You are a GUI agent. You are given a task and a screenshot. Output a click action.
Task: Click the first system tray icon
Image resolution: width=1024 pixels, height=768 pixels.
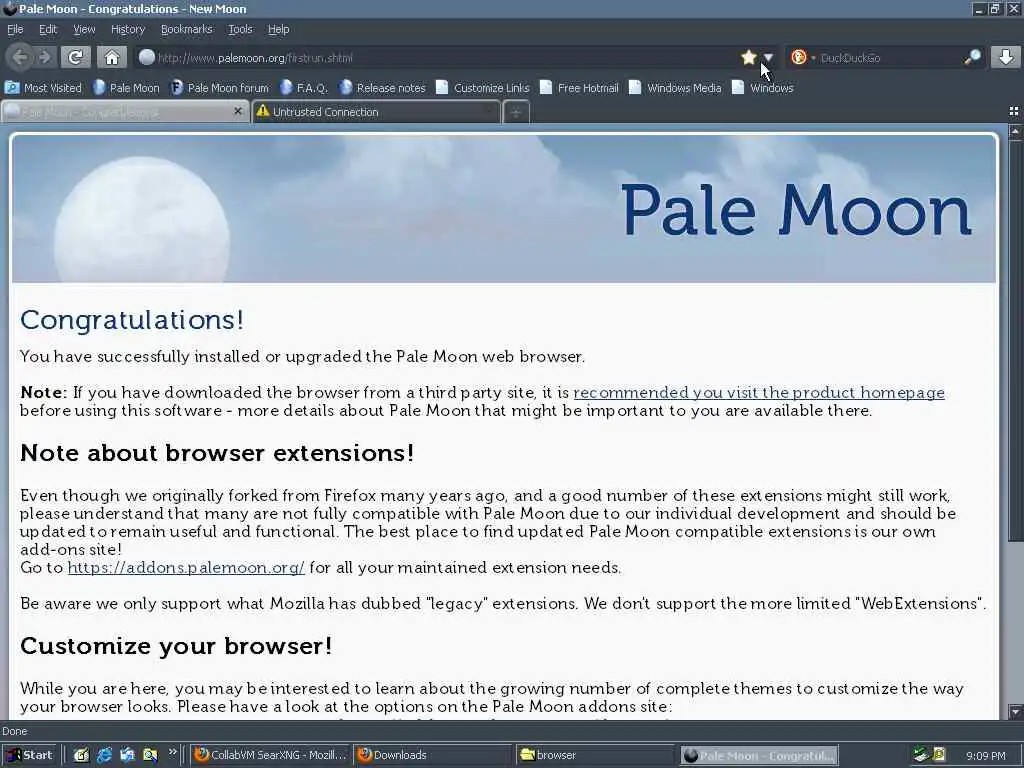click(x=921, y=755)
